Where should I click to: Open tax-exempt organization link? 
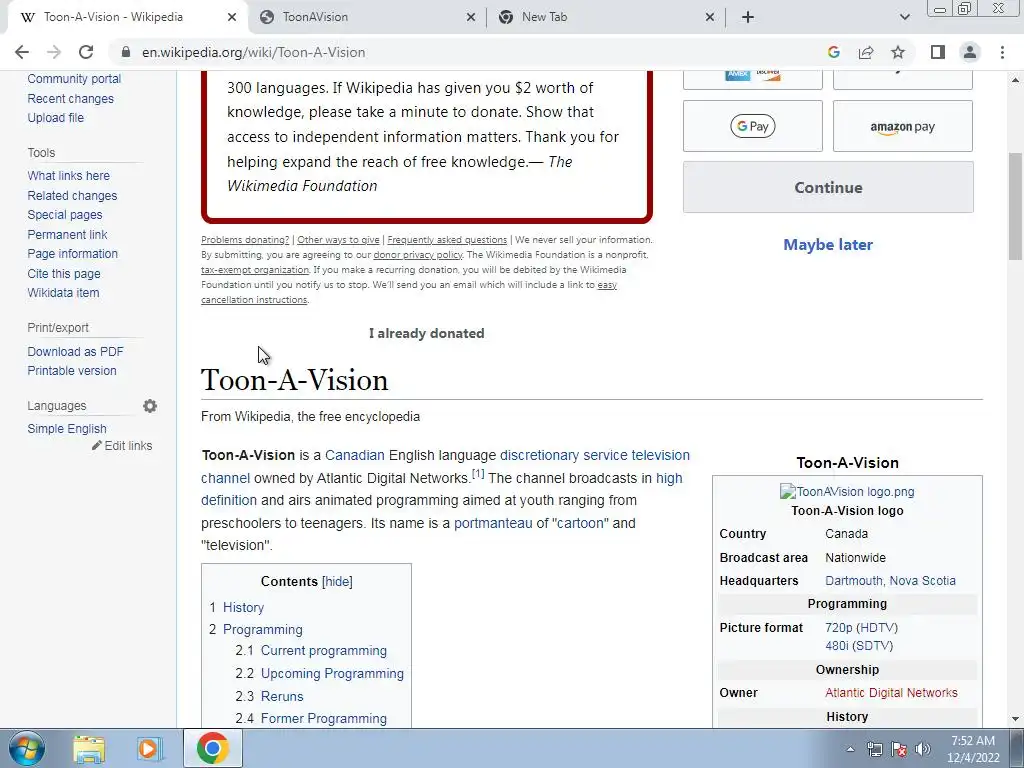255,270
